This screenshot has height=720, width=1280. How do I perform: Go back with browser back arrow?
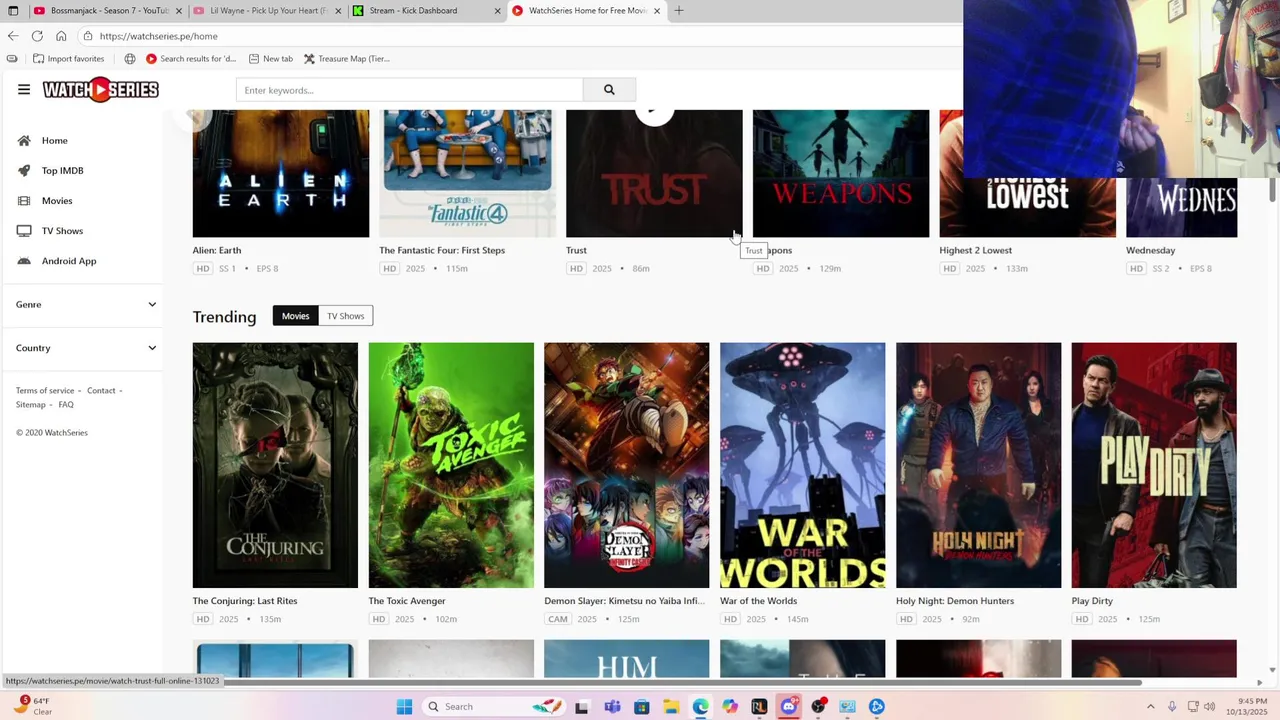click(x=13, y=36)
